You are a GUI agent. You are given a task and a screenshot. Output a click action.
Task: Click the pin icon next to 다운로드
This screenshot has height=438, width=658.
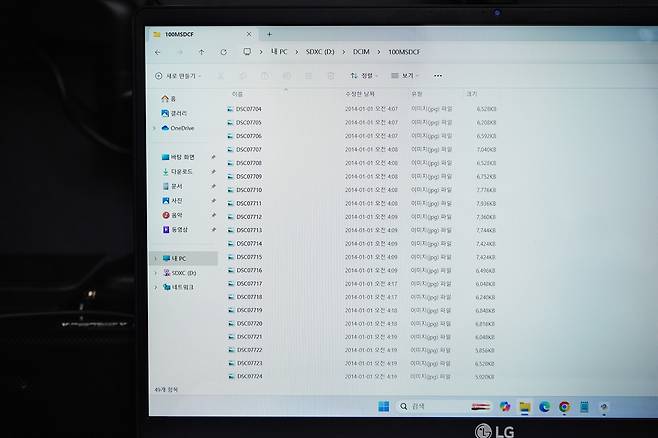pos(213,172)
